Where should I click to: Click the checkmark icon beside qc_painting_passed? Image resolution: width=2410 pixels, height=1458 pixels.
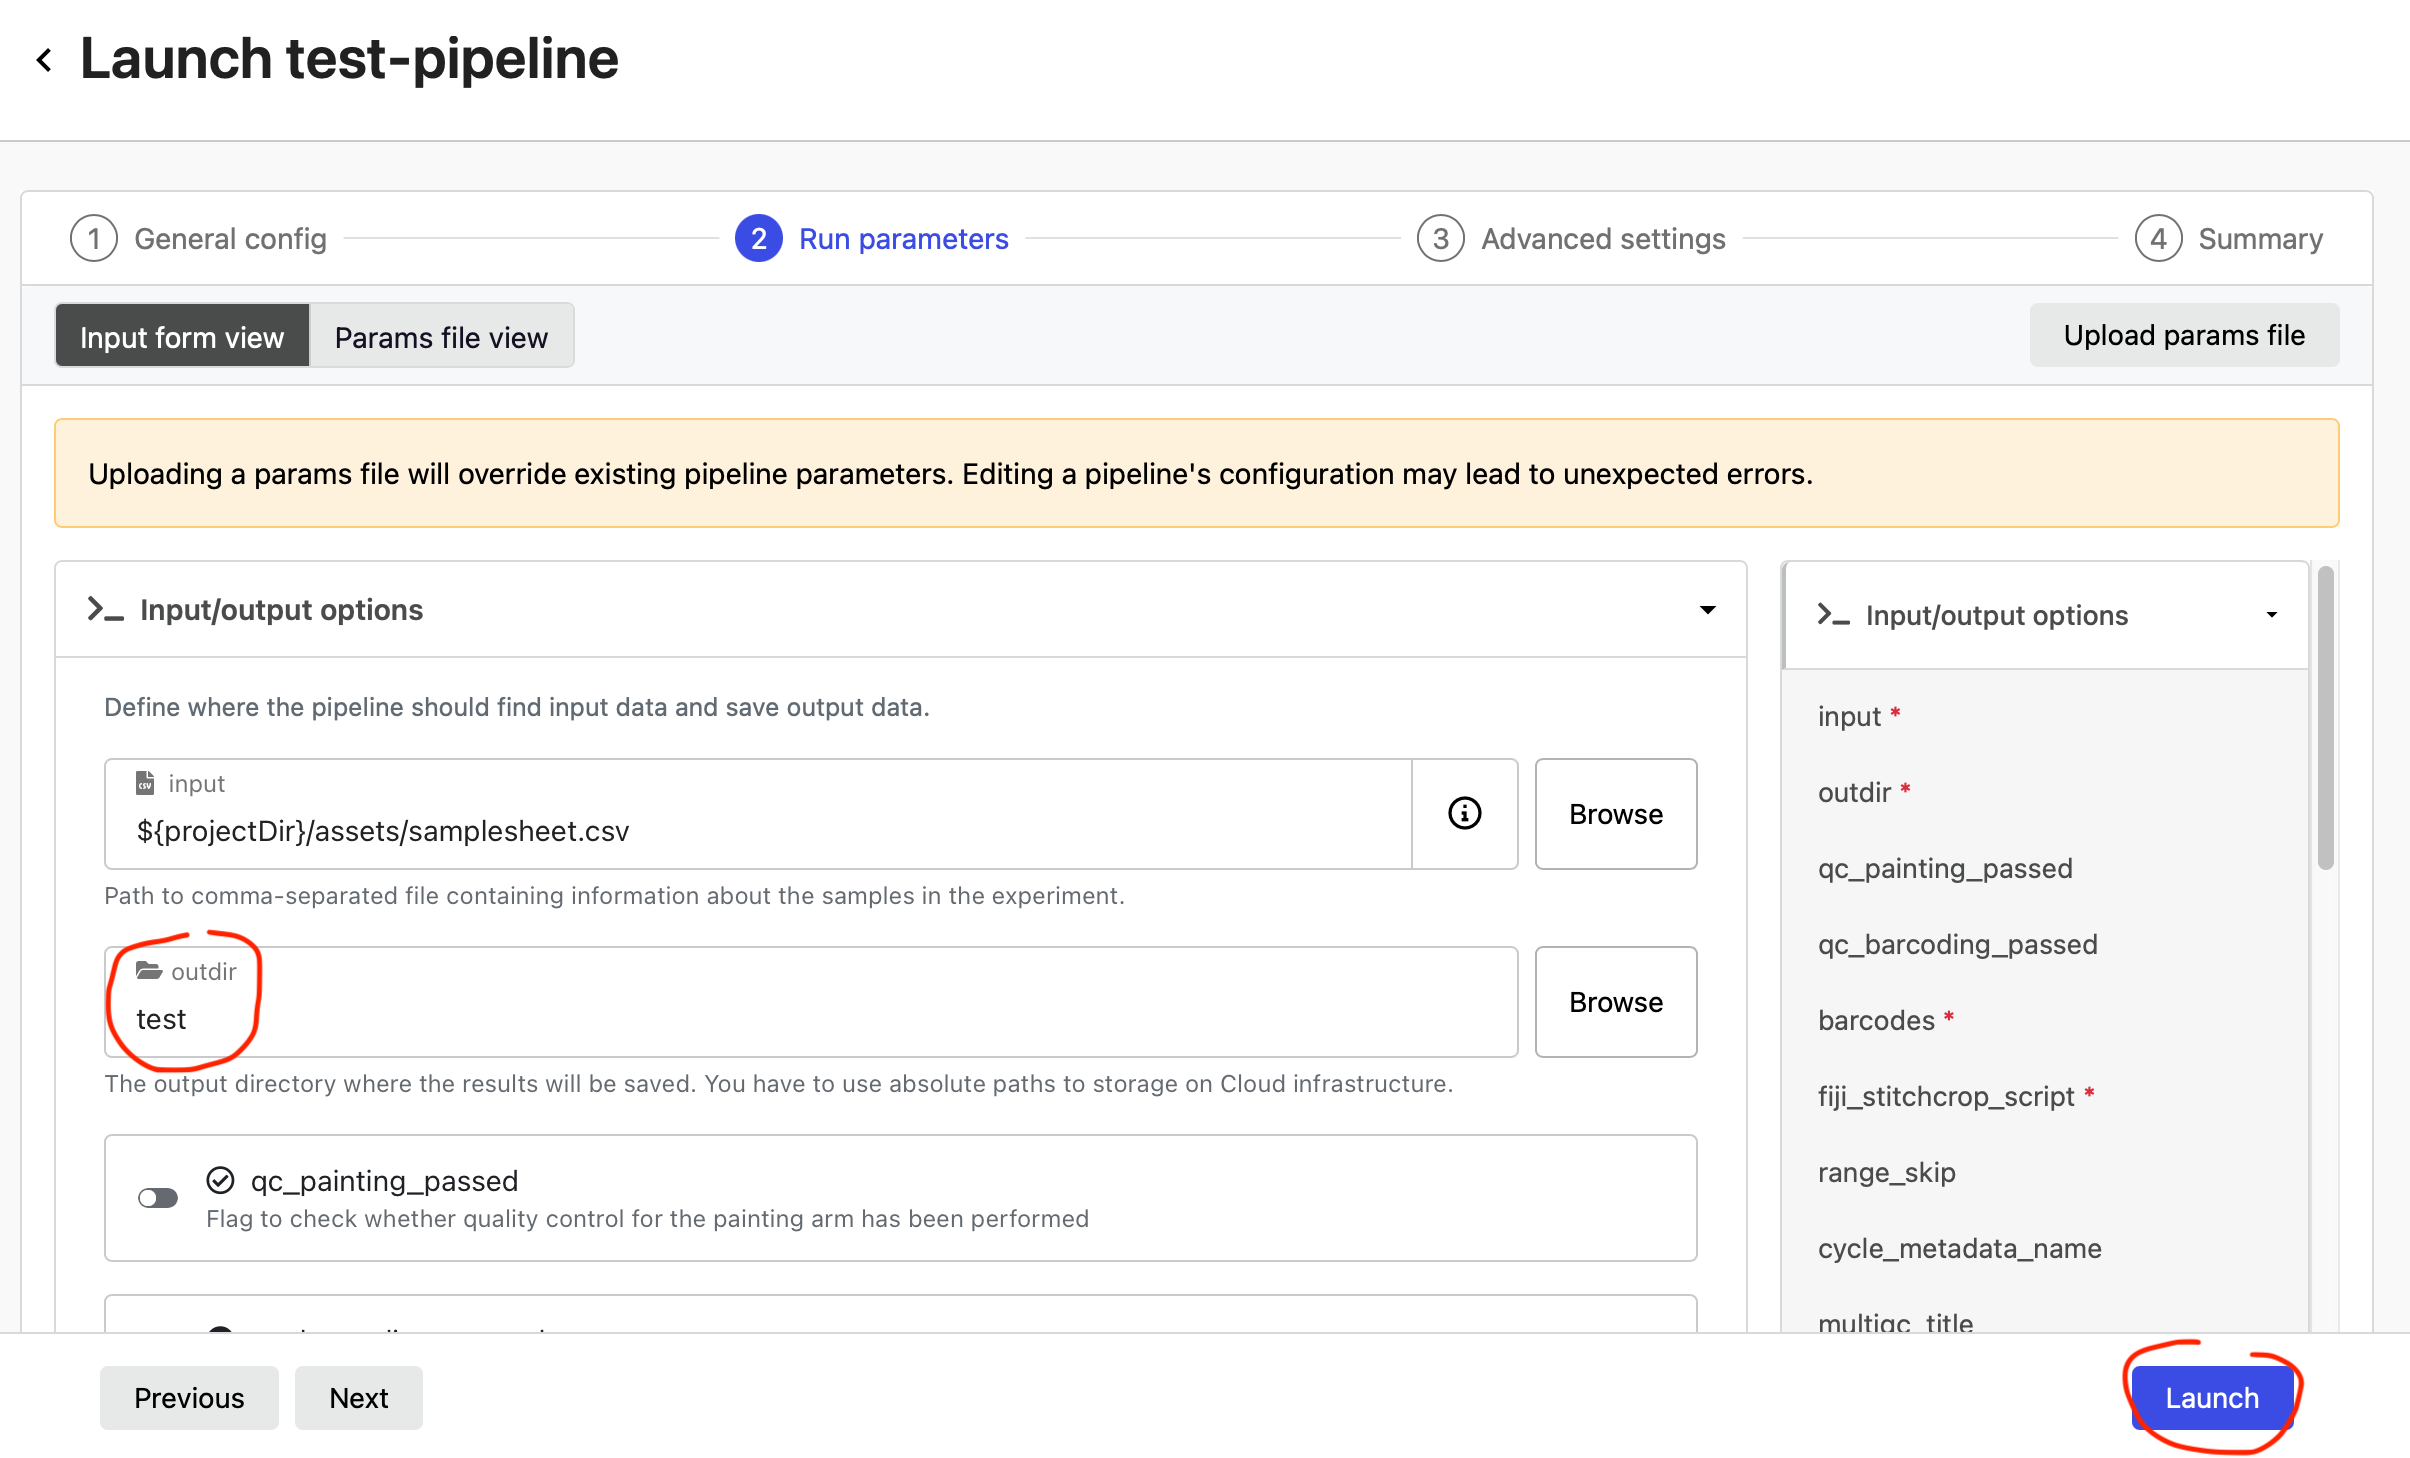pyautogui.click(x=220, y=1180)
